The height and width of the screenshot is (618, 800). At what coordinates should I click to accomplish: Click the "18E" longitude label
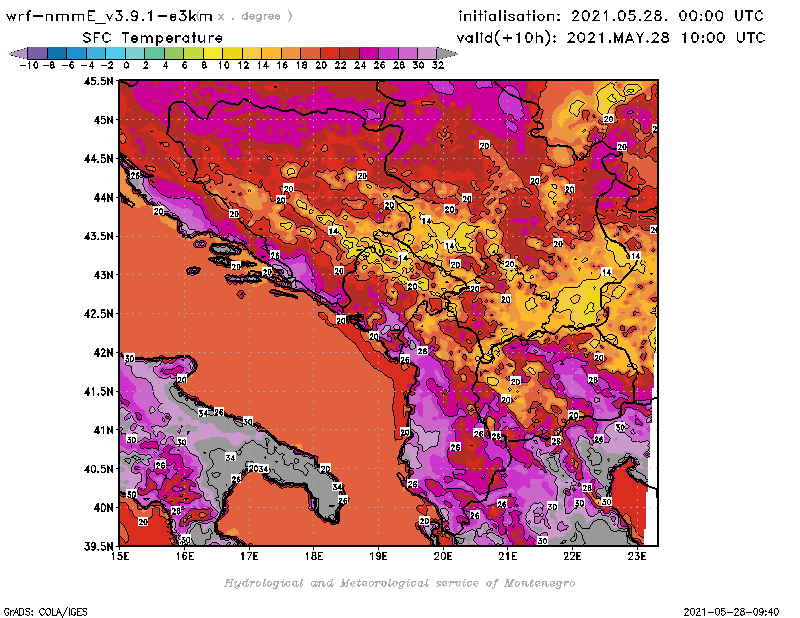click(314, 556)
